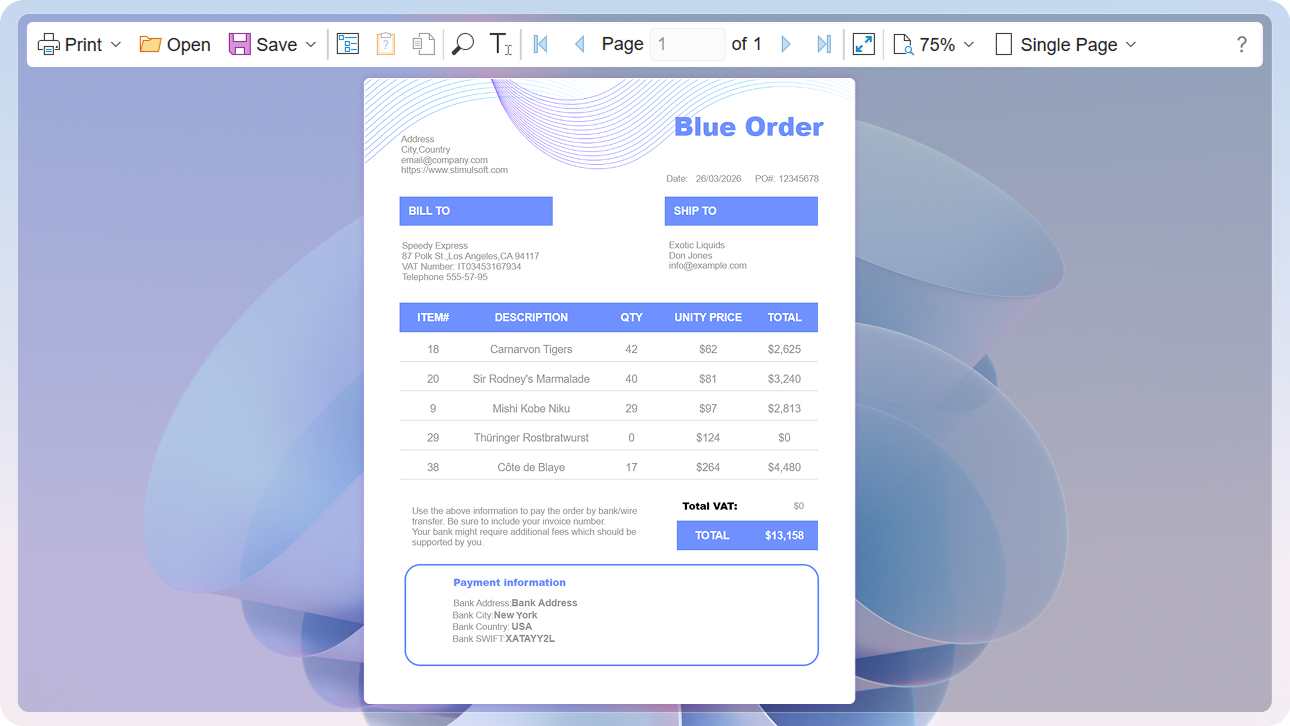This screenshot has height=726, width=1290.
Task: Go to the first page
Action: point(539,44)
